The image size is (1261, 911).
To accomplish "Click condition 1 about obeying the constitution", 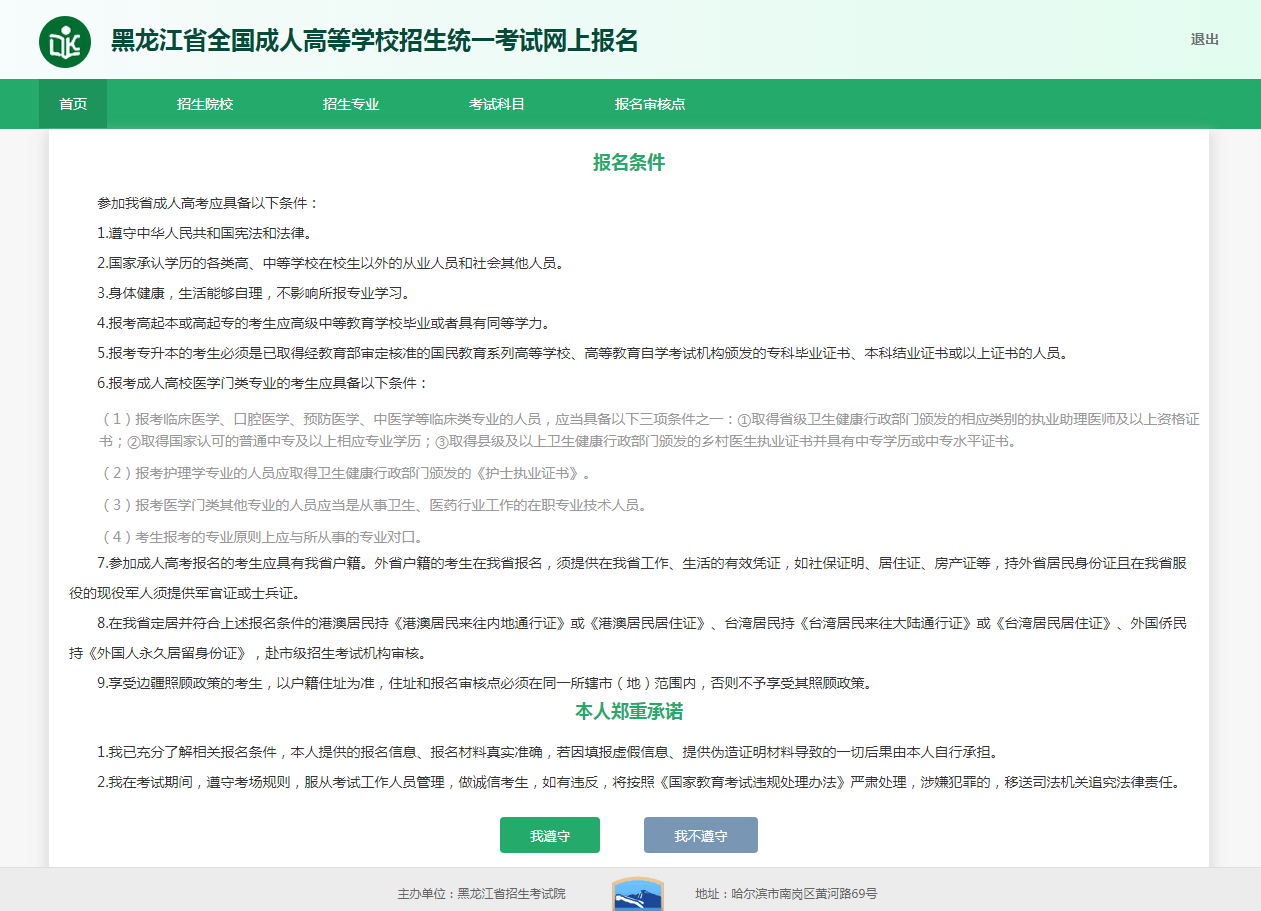I will tap(205, 233).
